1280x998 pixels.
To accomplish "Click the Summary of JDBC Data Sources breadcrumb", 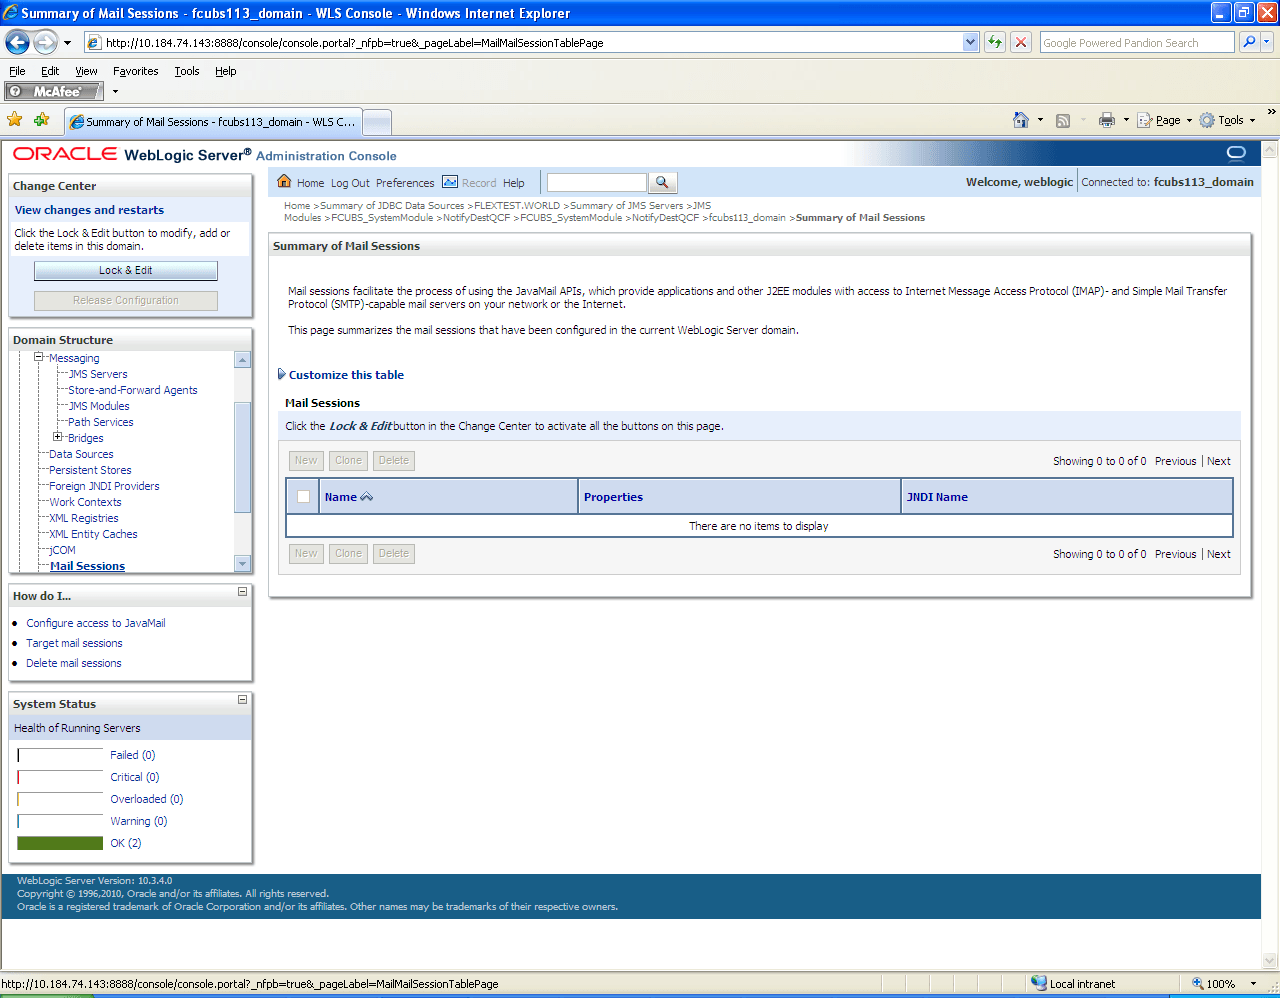I will [392, 205].
